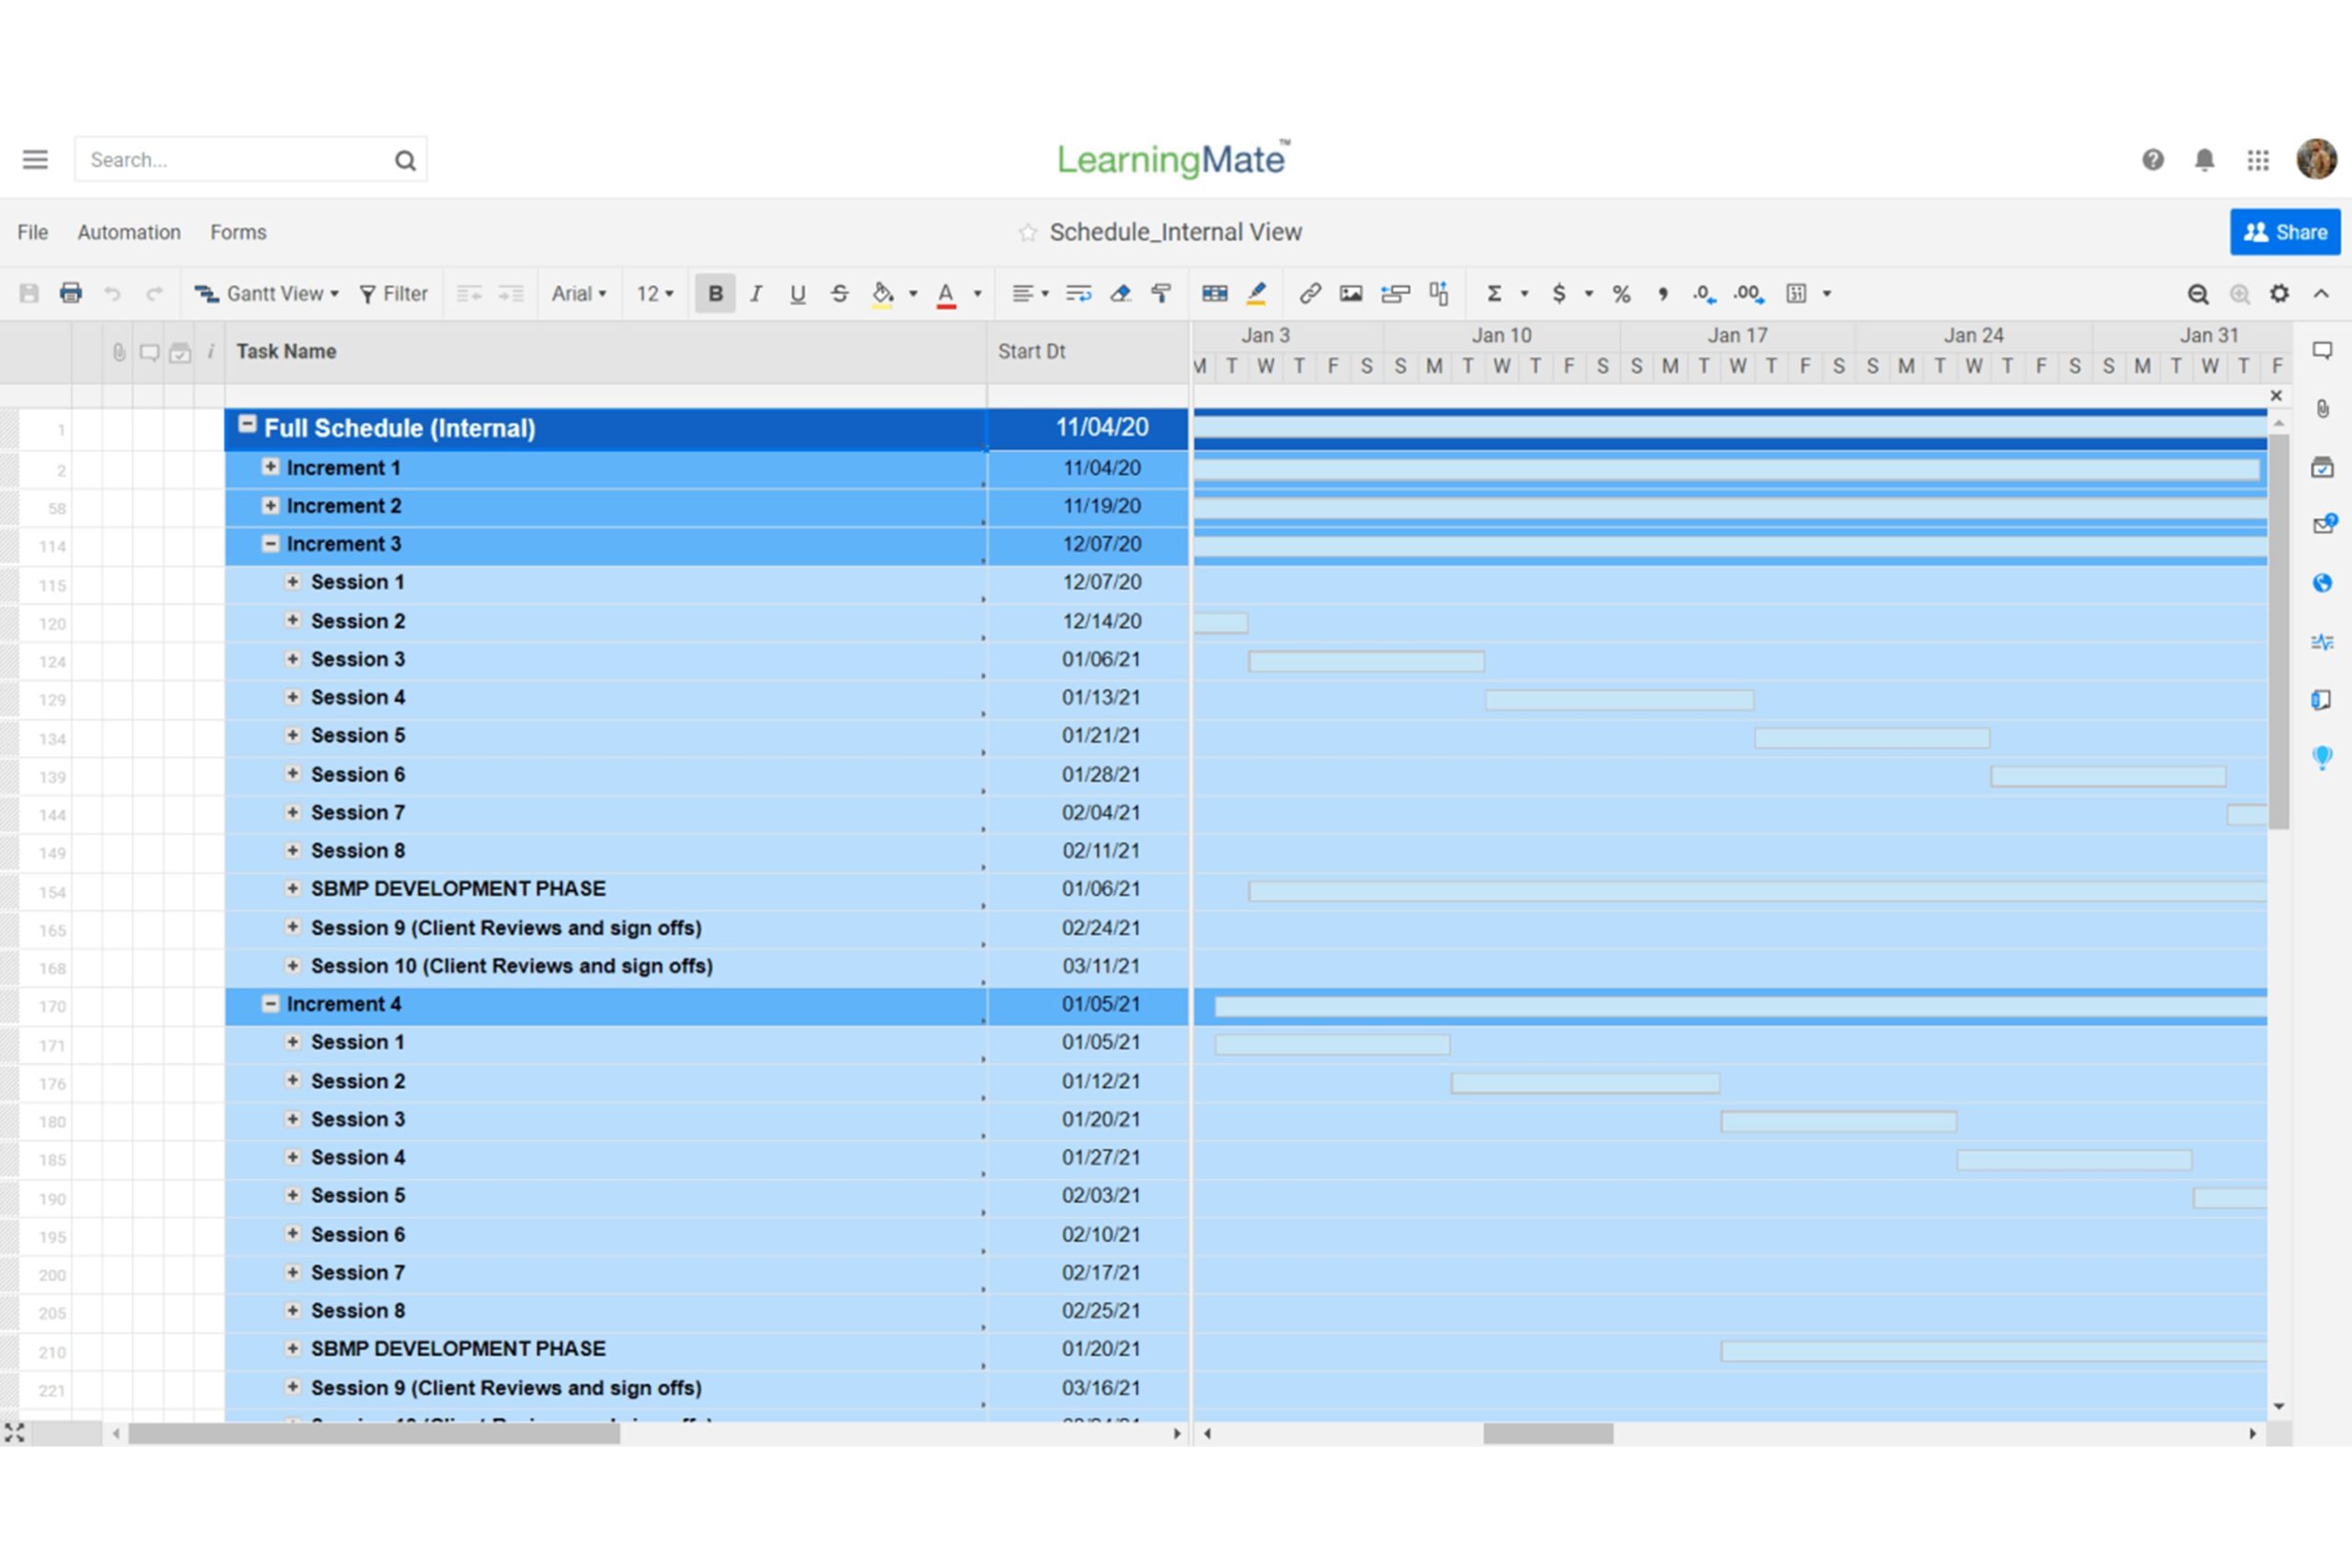Apply percent format

[x=1621, y=293]
